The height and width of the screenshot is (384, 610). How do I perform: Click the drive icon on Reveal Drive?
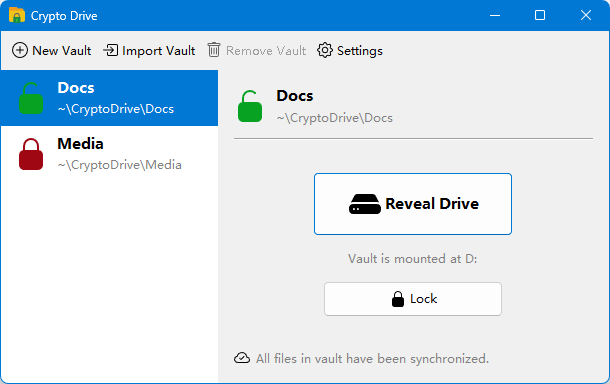tap(365, 204)
